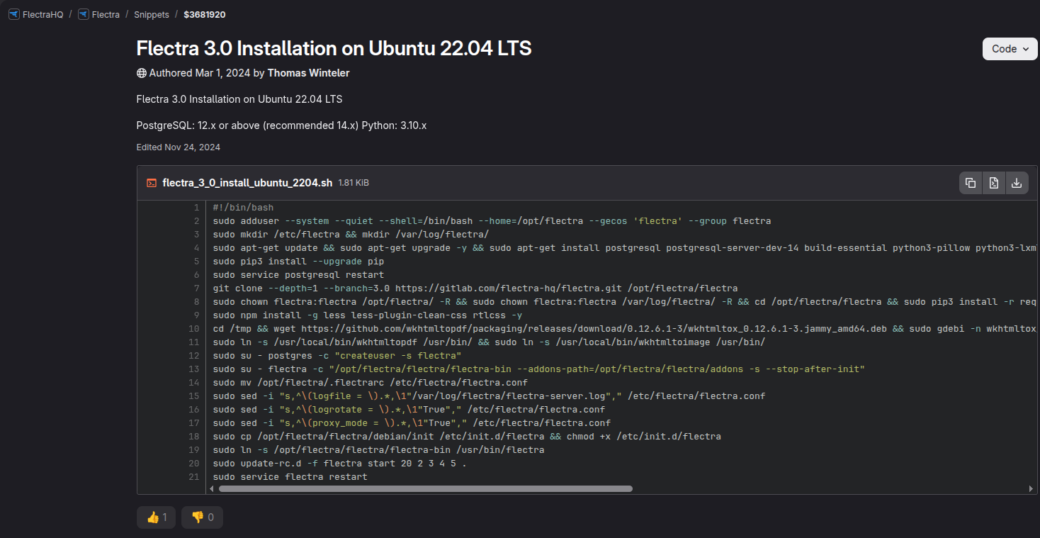Open raw file icon
Screen dimensions: 1040x538
click(994, 183)
